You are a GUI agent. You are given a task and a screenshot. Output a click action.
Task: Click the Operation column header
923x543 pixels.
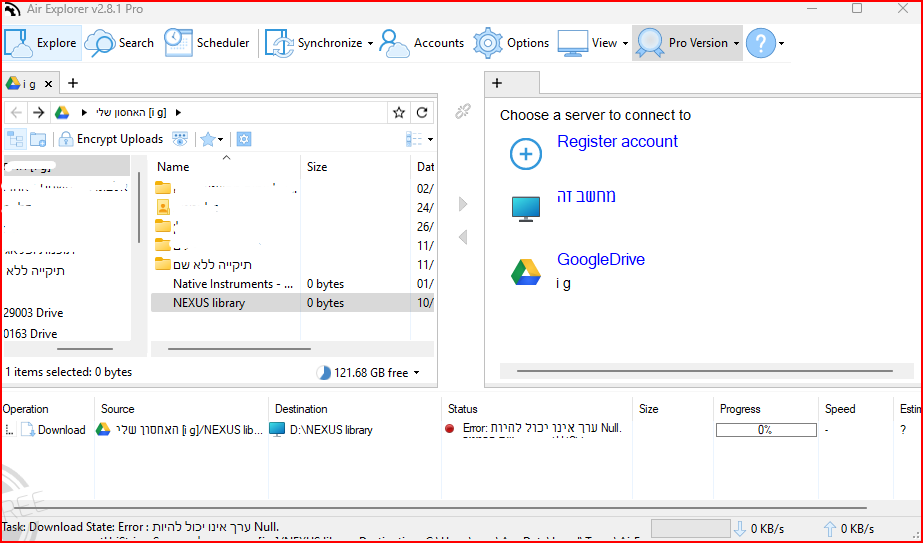pyautogui.click(x=25, y=409)
